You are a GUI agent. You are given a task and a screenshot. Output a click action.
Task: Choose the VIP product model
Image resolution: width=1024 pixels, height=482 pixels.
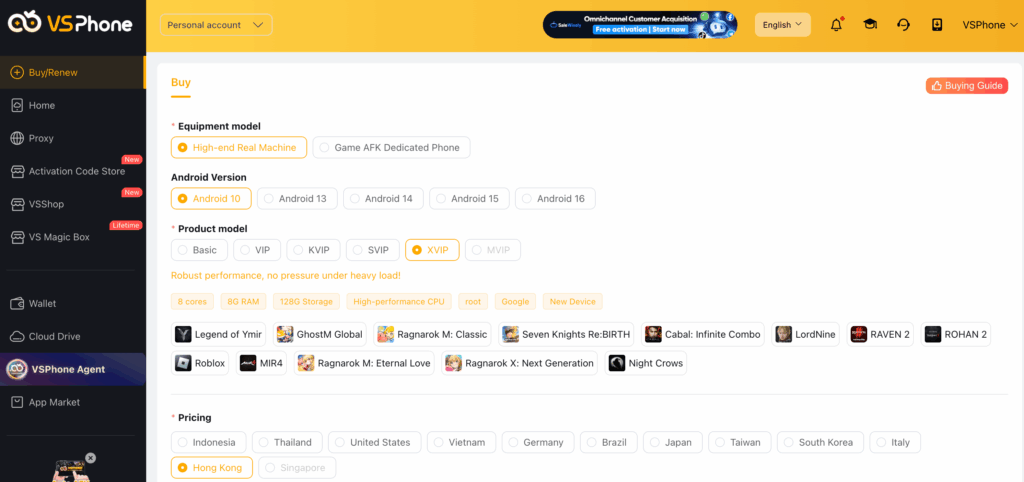(x=257, y=250)
